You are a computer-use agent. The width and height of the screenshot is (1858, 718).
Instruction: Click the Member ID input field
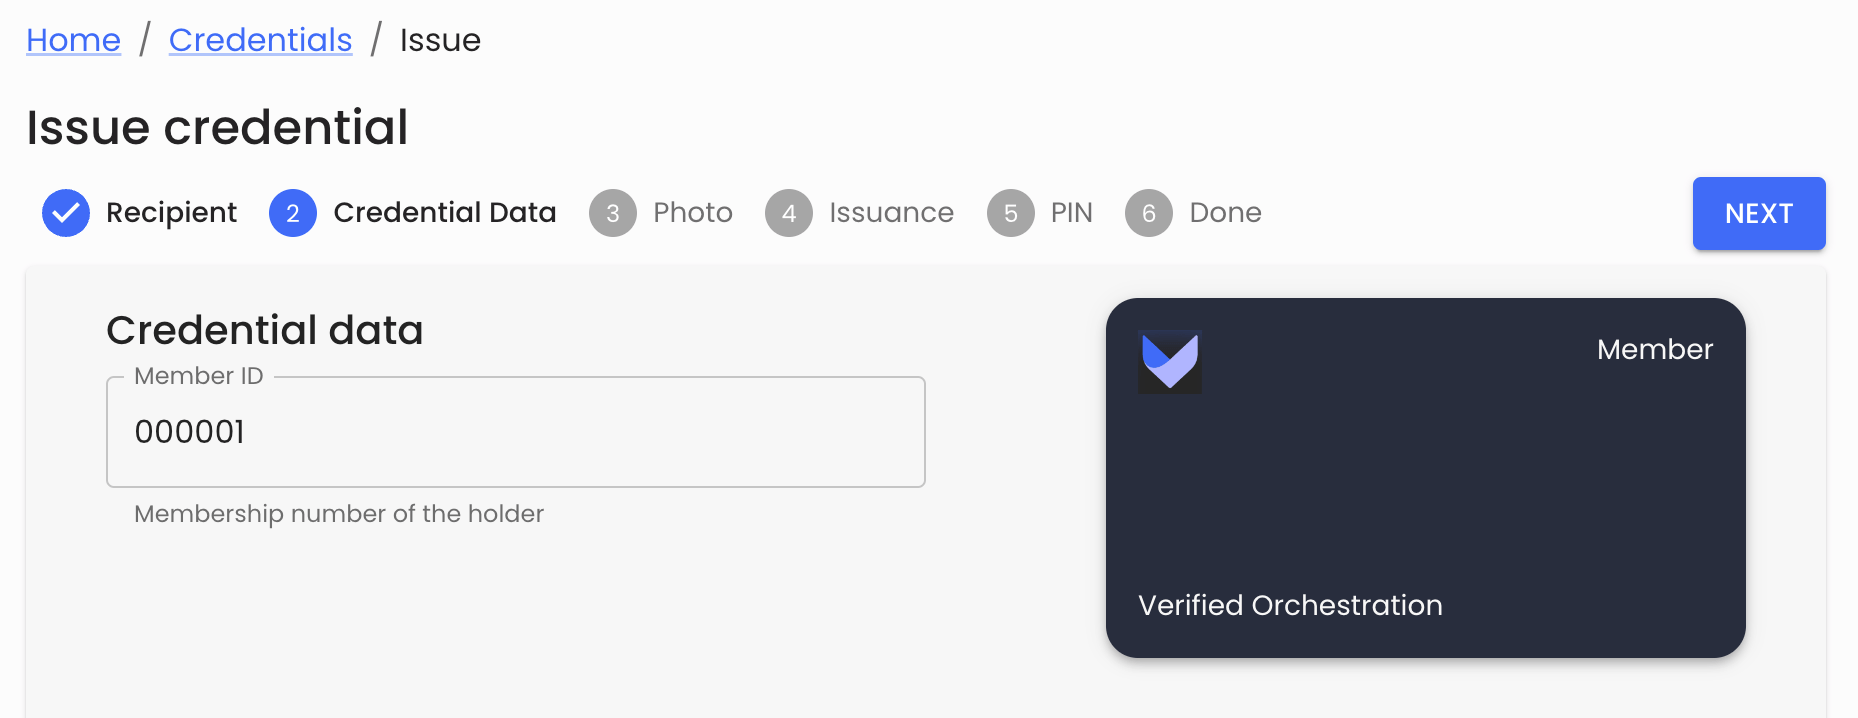pyautogui.click(x=514, y=431)
